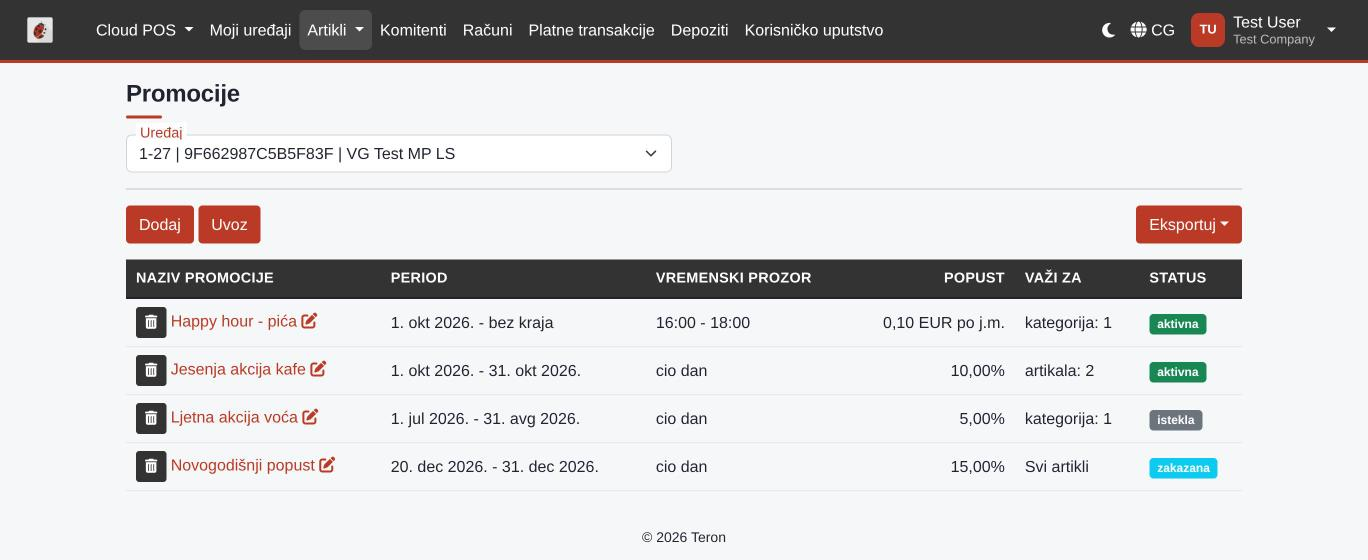Screen dimensions: 1368x560
Task: Click the TU user avatar
Action: [x=1208, y=30]
